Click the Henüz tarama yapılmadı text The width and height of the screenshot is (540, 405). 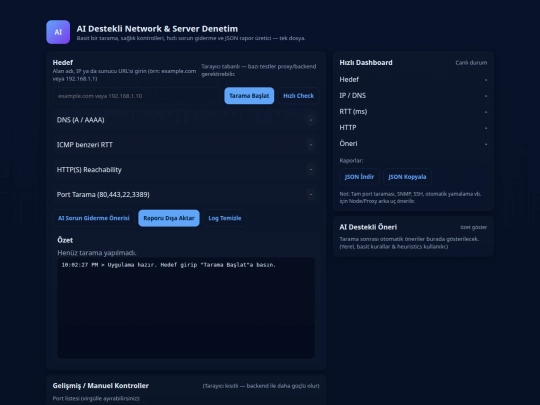(x=97, y=253)
